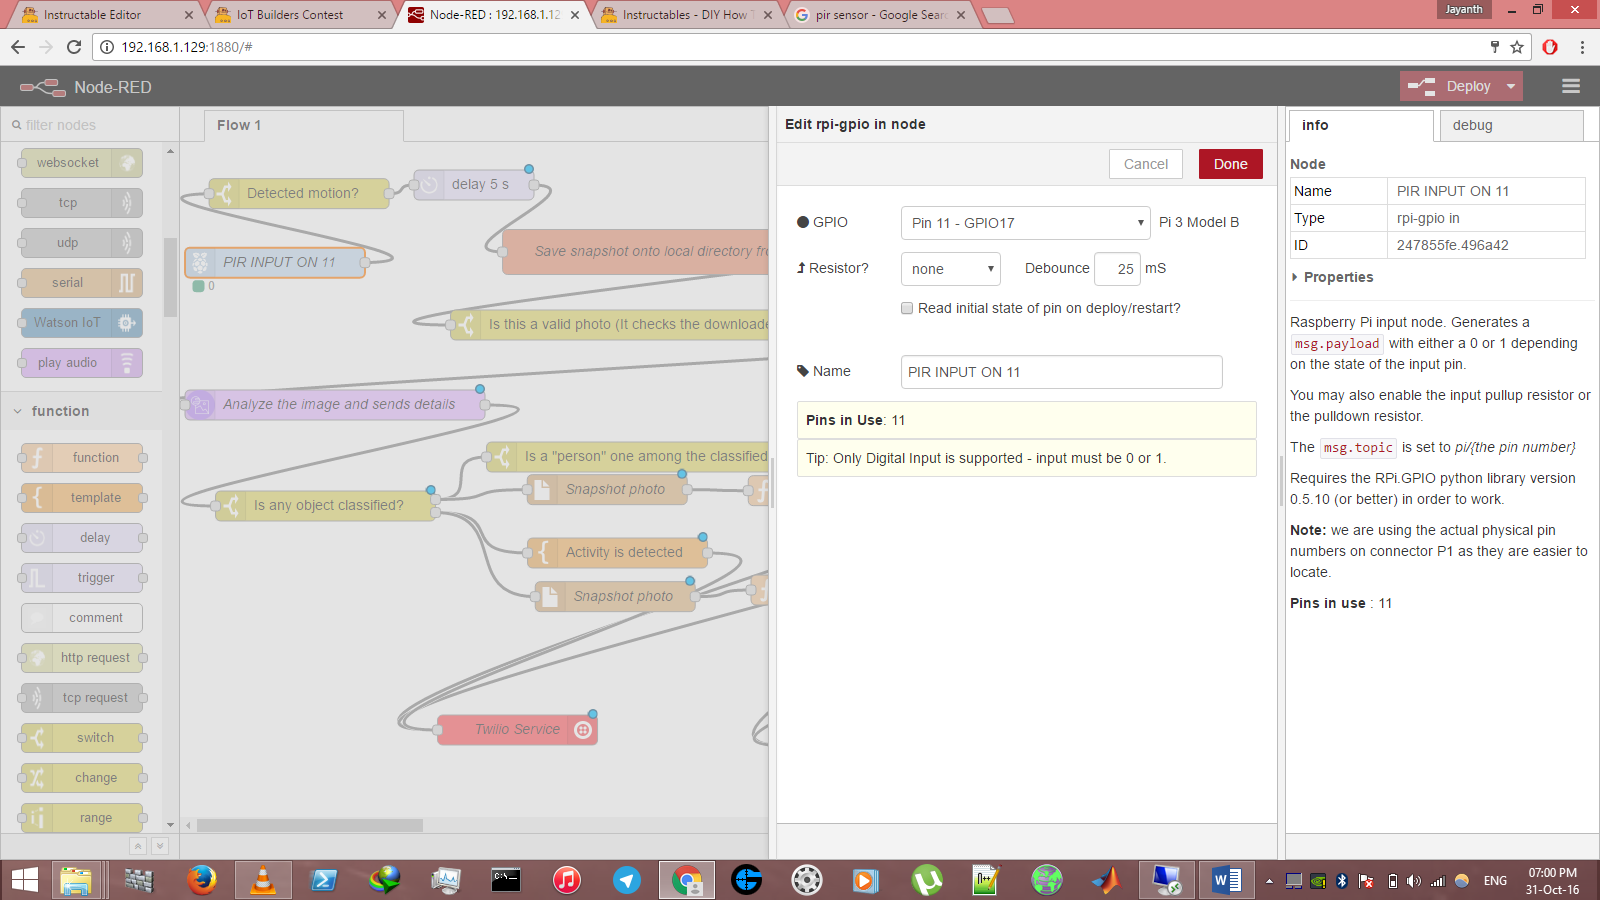Select the template palette node

82,498
